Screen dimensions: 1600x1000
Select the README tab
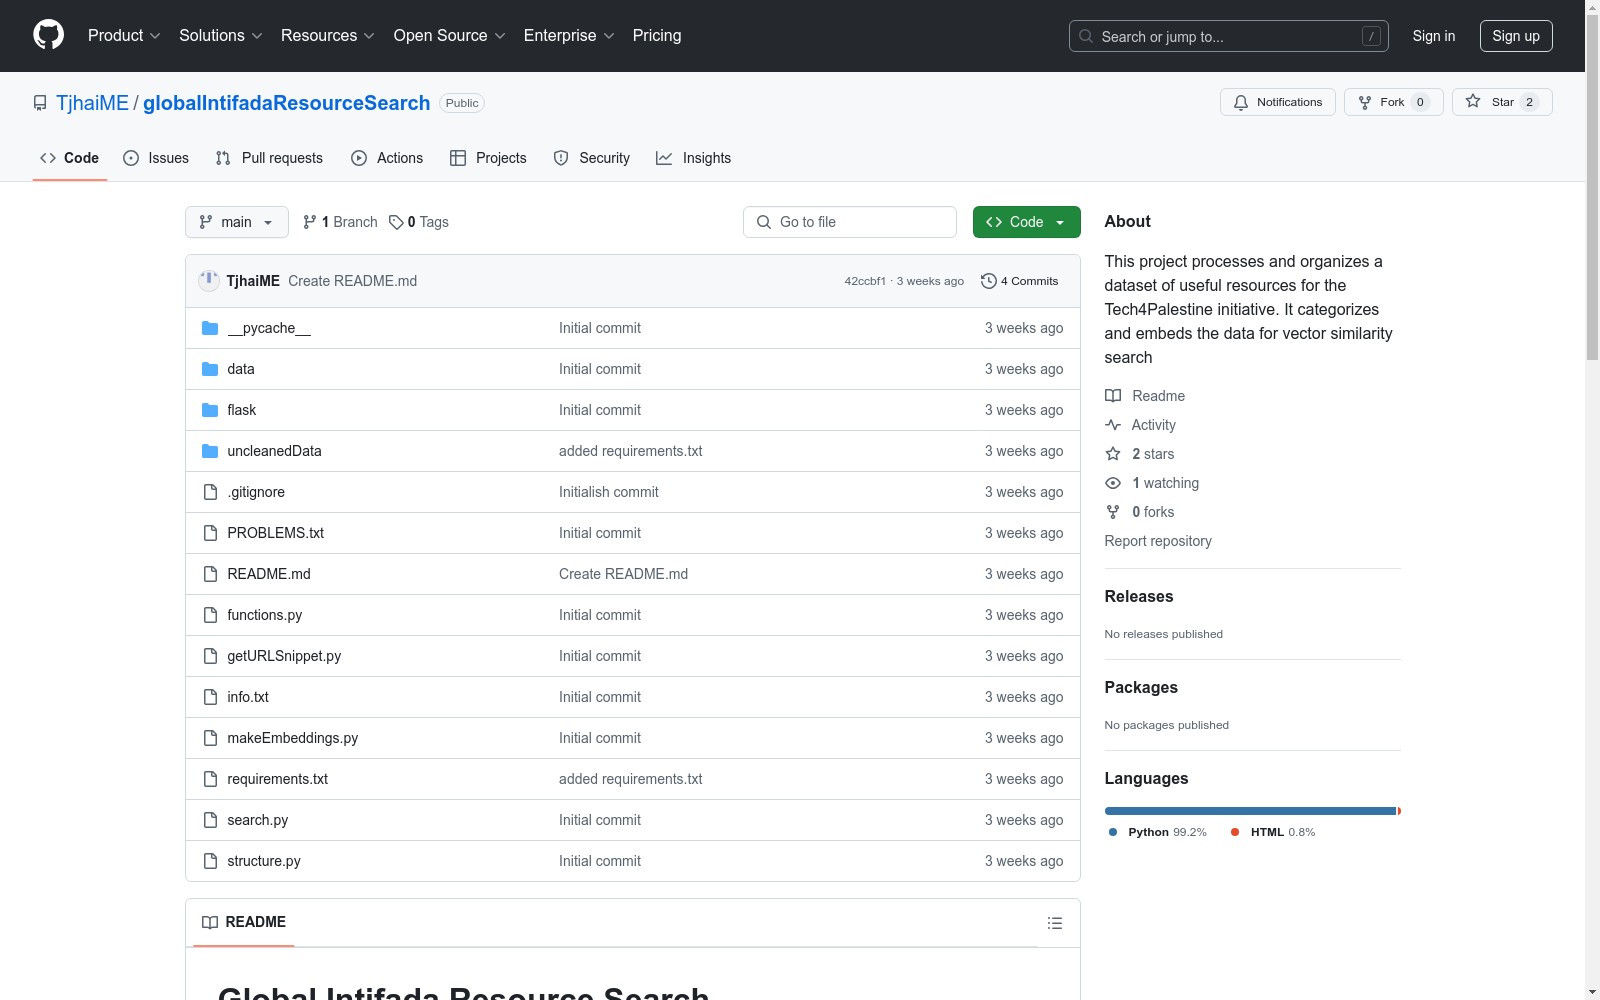tap(244, 922)
